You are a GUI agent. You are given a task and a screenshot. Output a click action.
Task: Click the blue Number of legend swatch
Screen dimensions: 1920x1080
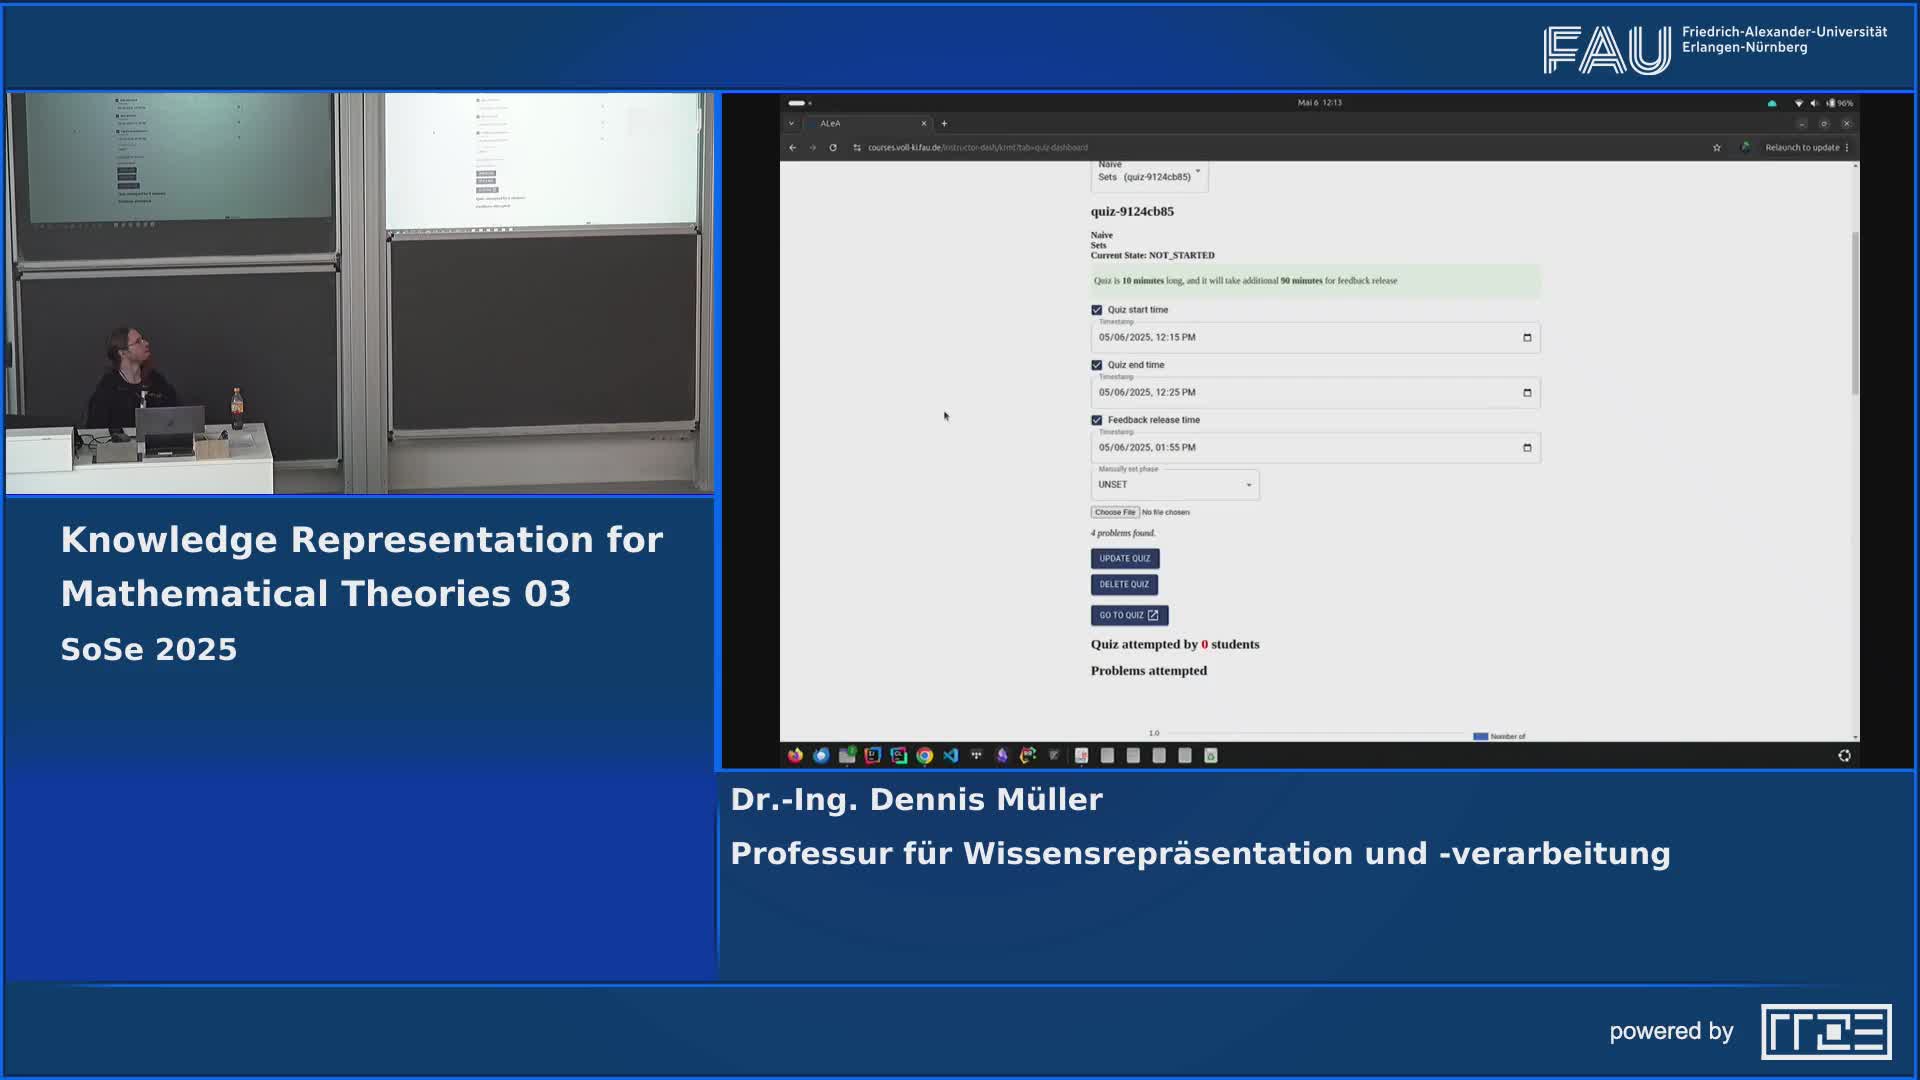click(x=1482, y=736)
